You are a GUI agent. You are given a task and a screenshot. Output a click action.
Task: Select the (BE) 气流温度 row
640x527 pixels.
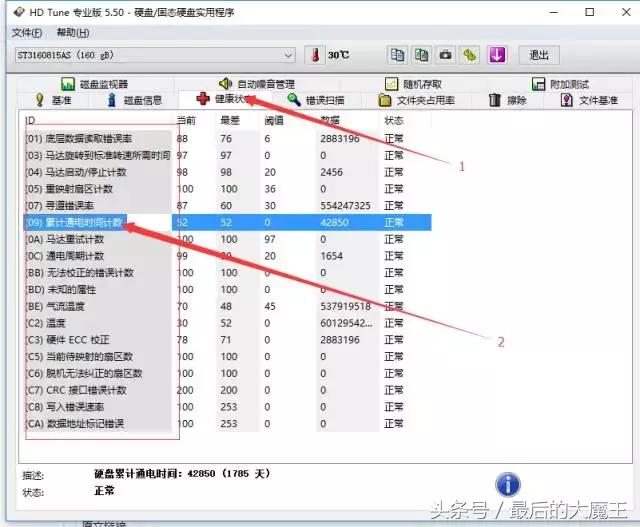pyautogui.click(x=227, y=306)
